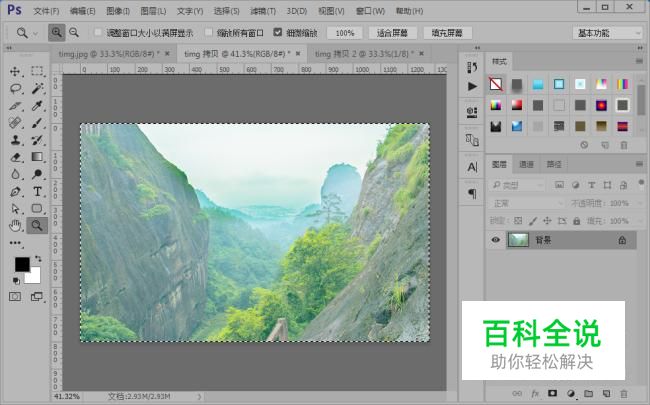The height and width of the screenshot is (405, 650).
Task: Select the Rectangular Marquee tool
Action: point(37,71)
